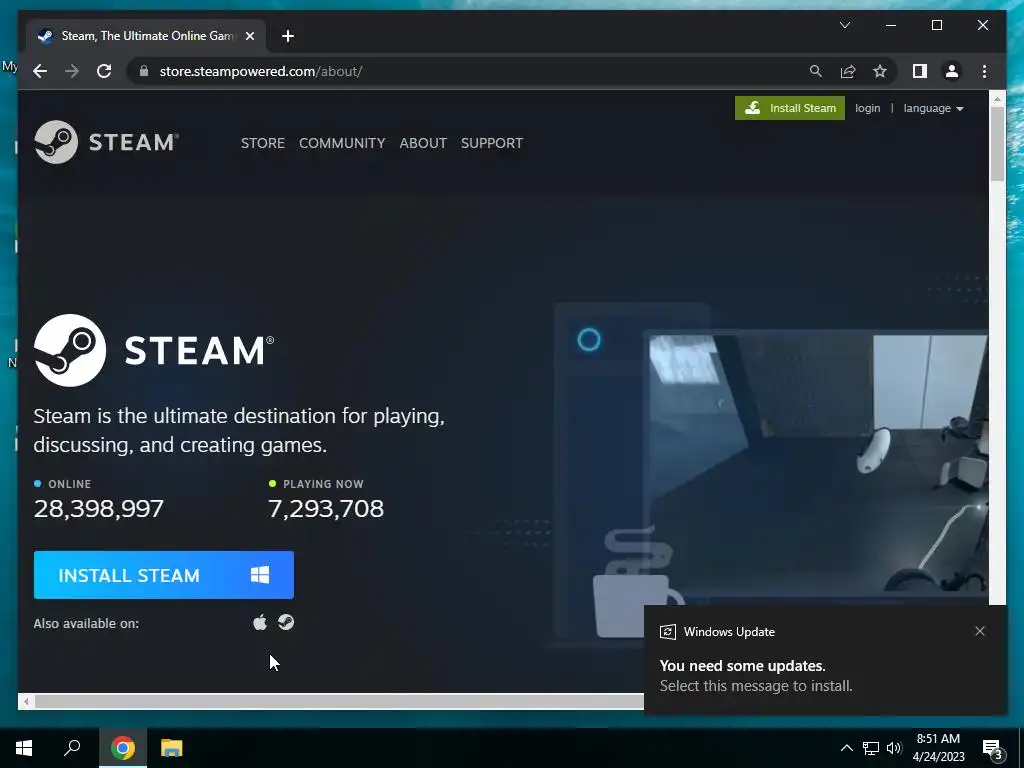Open the Windows Start menu
Viewport: 1024px width, 768px height.
coord(24,748)
